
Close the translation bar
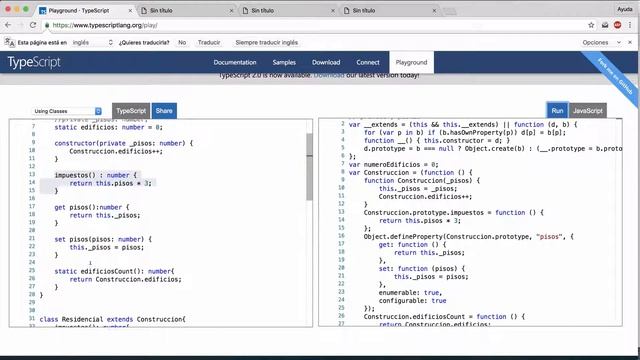tap(630, 42)
